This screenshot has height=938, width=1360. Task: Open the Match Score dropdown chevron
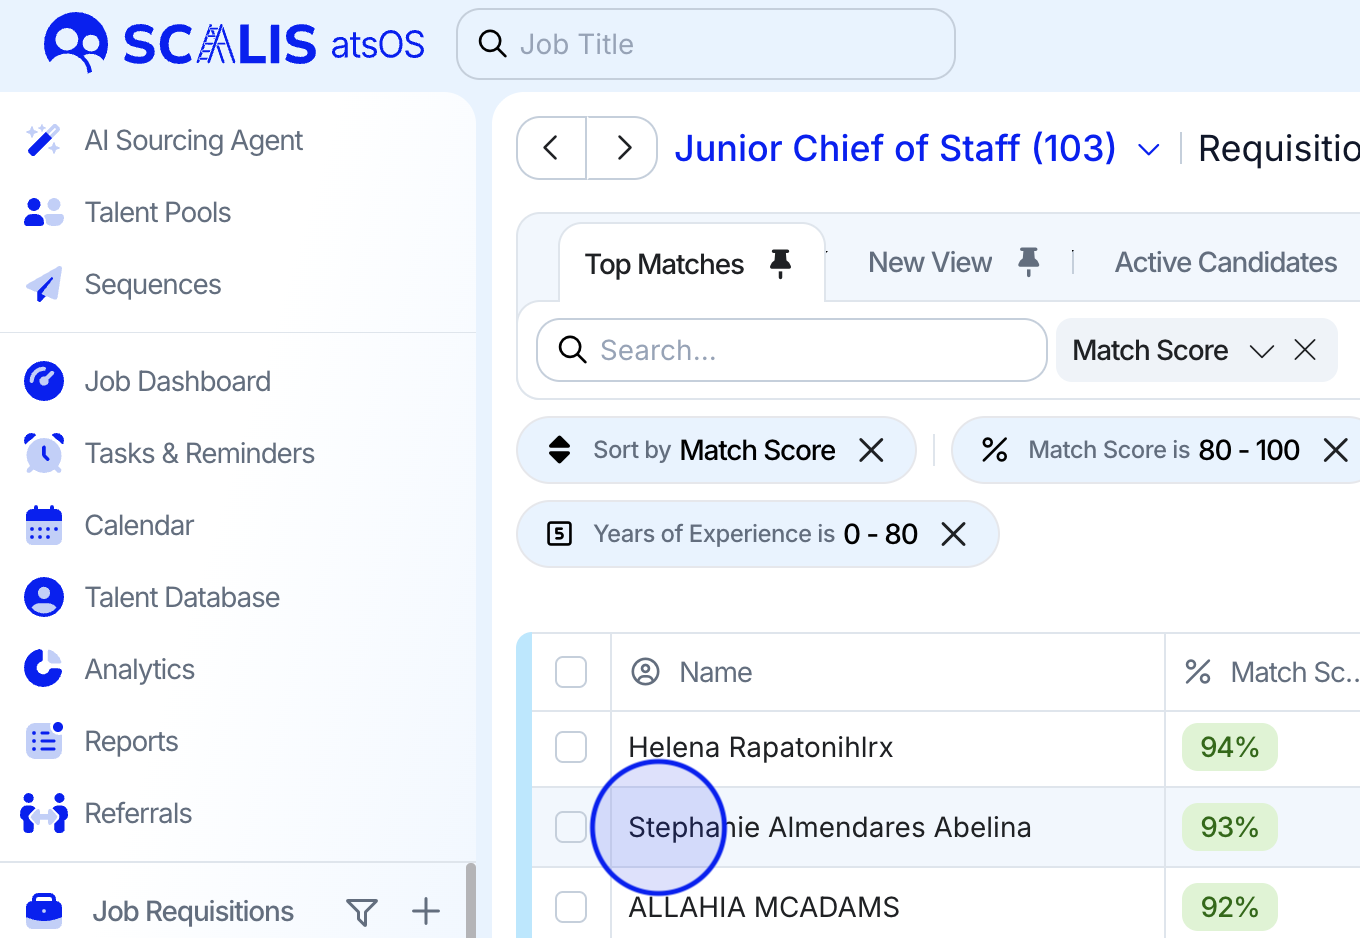(x=1261, y=351)
